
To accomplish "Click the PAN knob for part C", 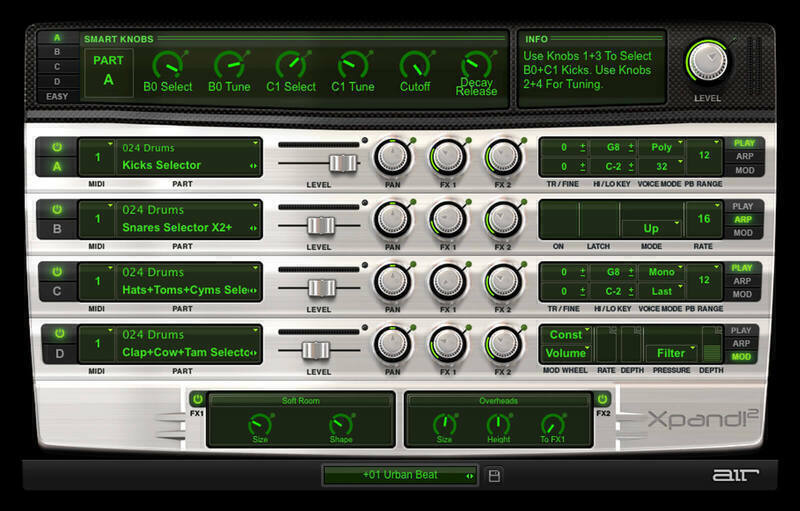I will coord(393,282).
